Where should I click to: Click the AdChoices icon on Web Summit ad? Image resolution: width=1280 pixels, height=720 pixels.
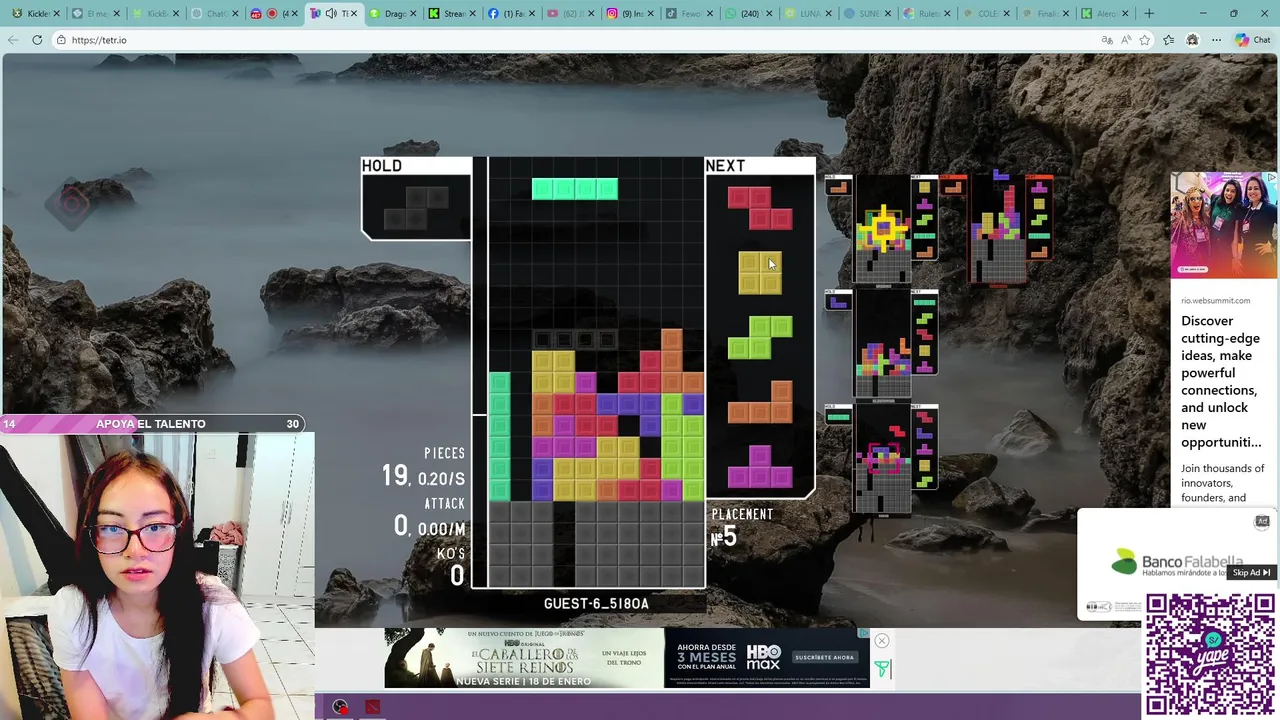pyautogui.click(x=1270, y=178)
